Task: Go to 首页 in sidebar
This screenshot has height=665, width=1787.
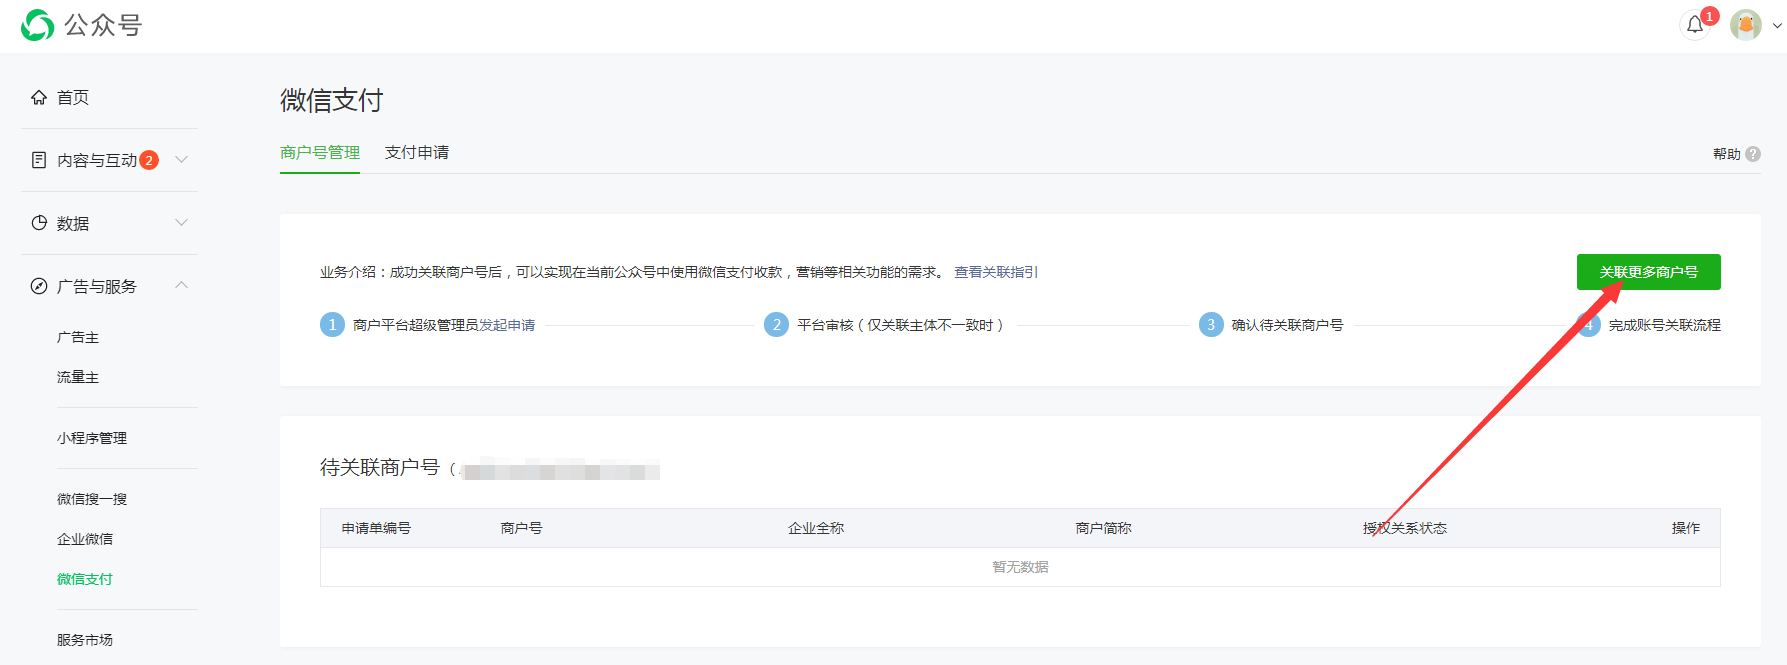Action: coord(73,97)
